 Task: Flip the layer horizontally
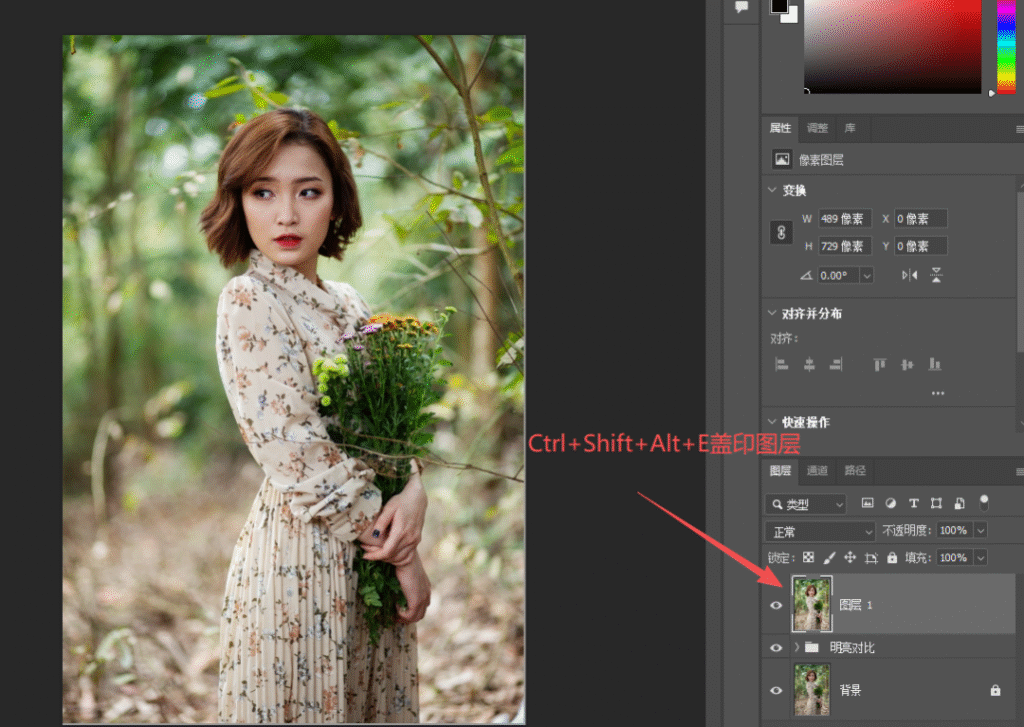[x=909, y=276]
